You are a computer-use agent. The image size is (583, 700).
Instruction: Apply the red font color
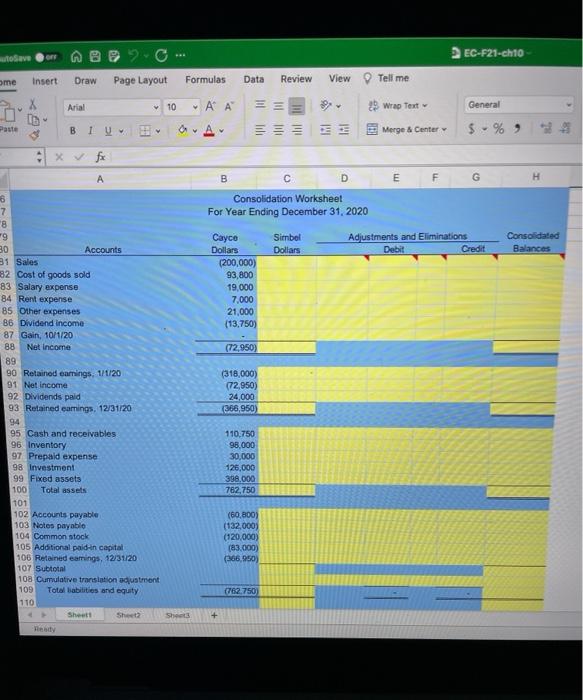tap(209, 130)
